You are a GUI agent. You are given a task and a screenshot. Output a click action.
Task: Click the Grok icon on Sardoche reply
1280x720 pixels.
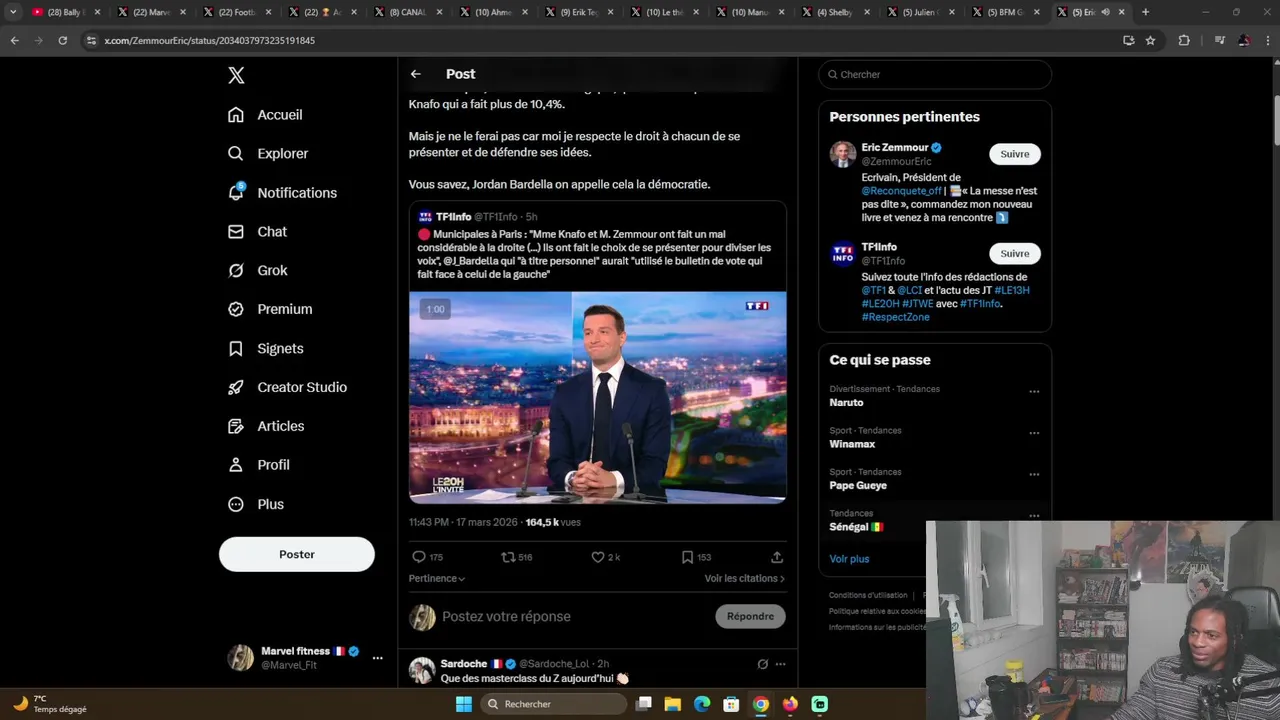pos(762,664)
